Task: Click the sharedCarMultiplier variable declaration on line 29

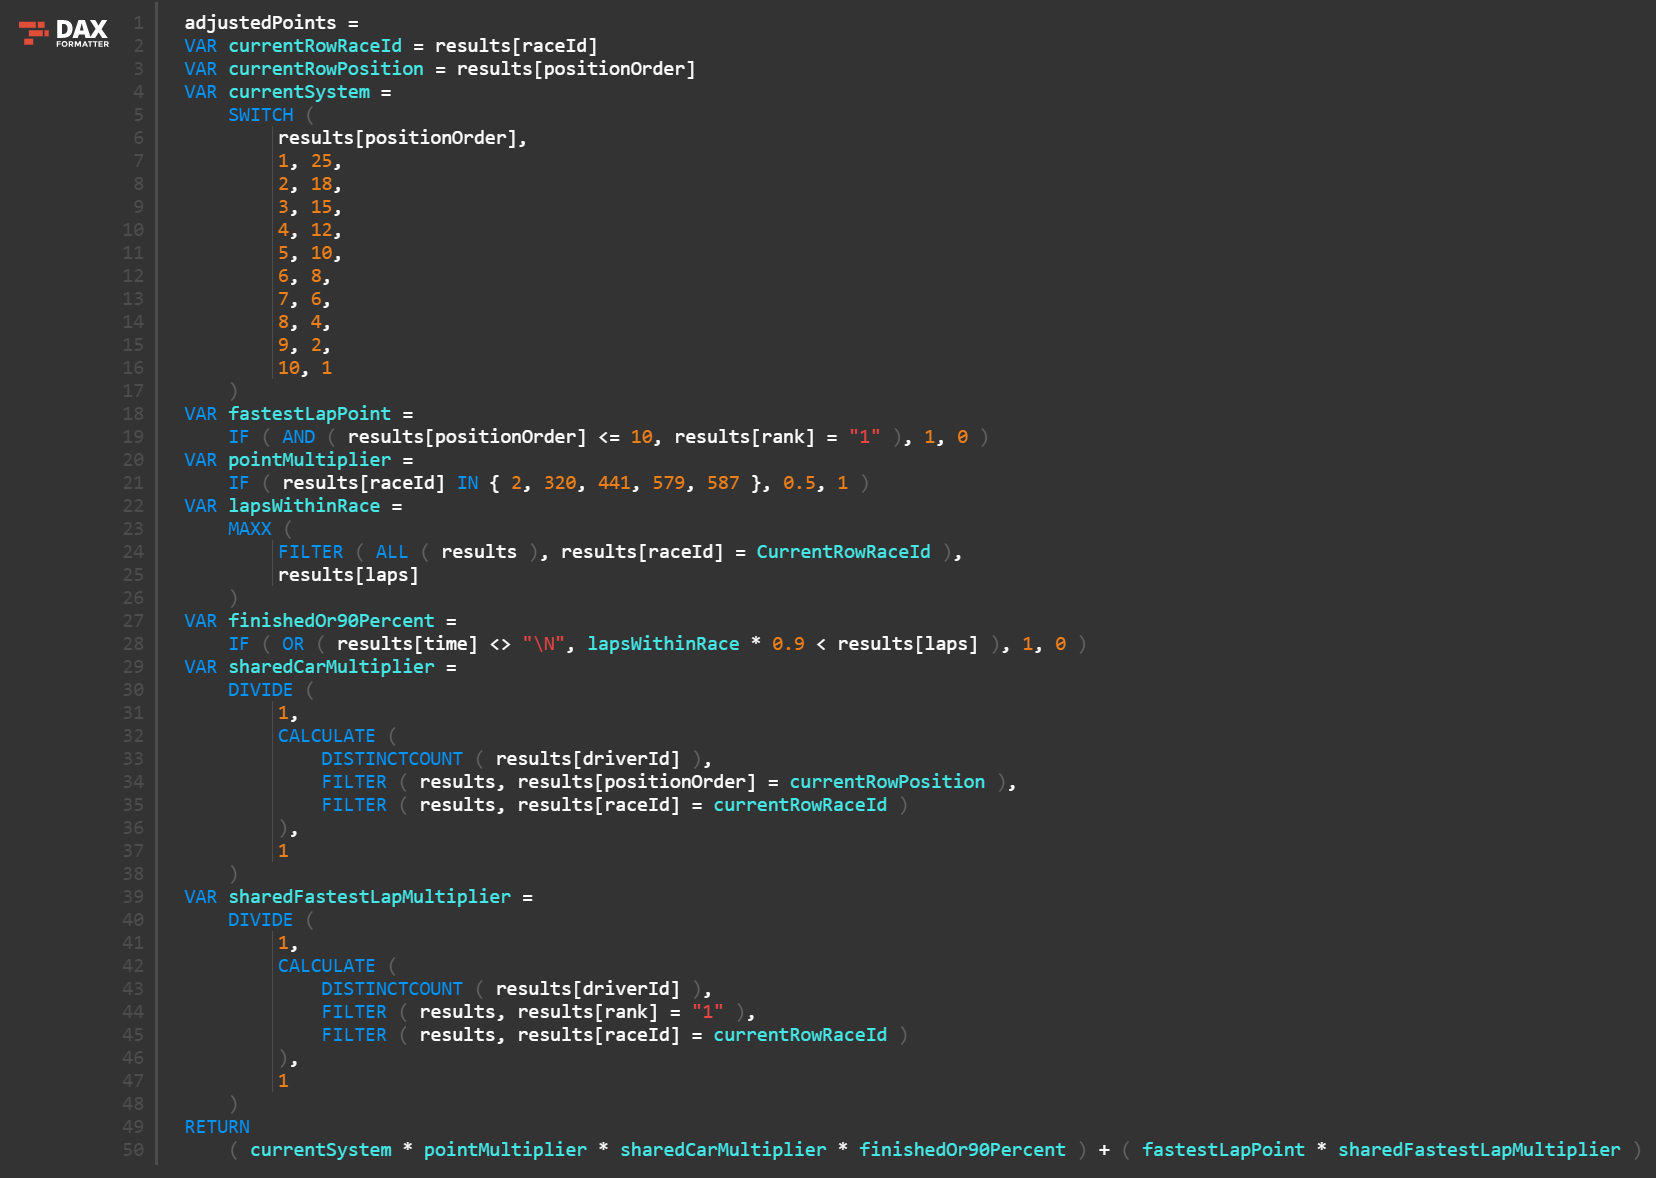Action: pos(331,667)
